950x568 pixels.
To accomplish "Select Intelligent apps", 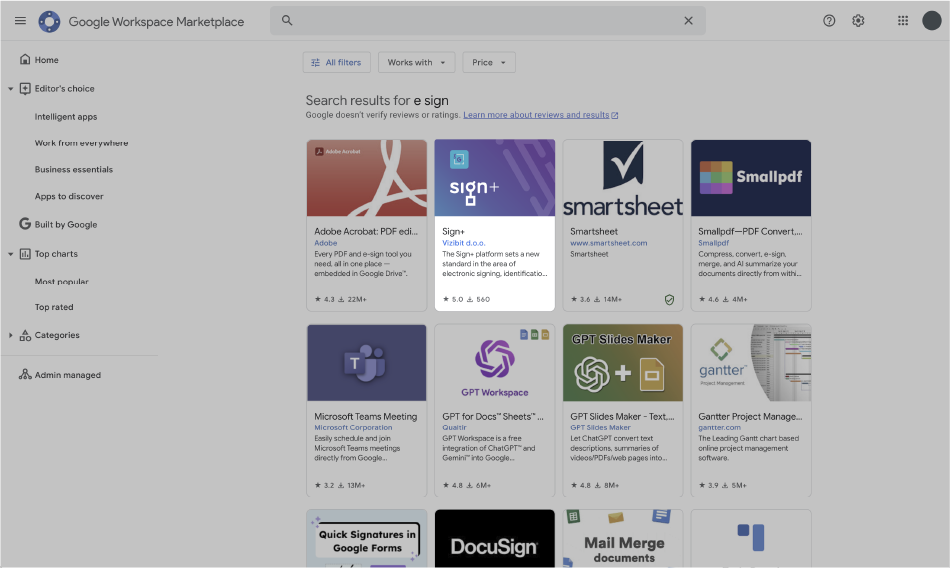I will [x=65, y=116].
